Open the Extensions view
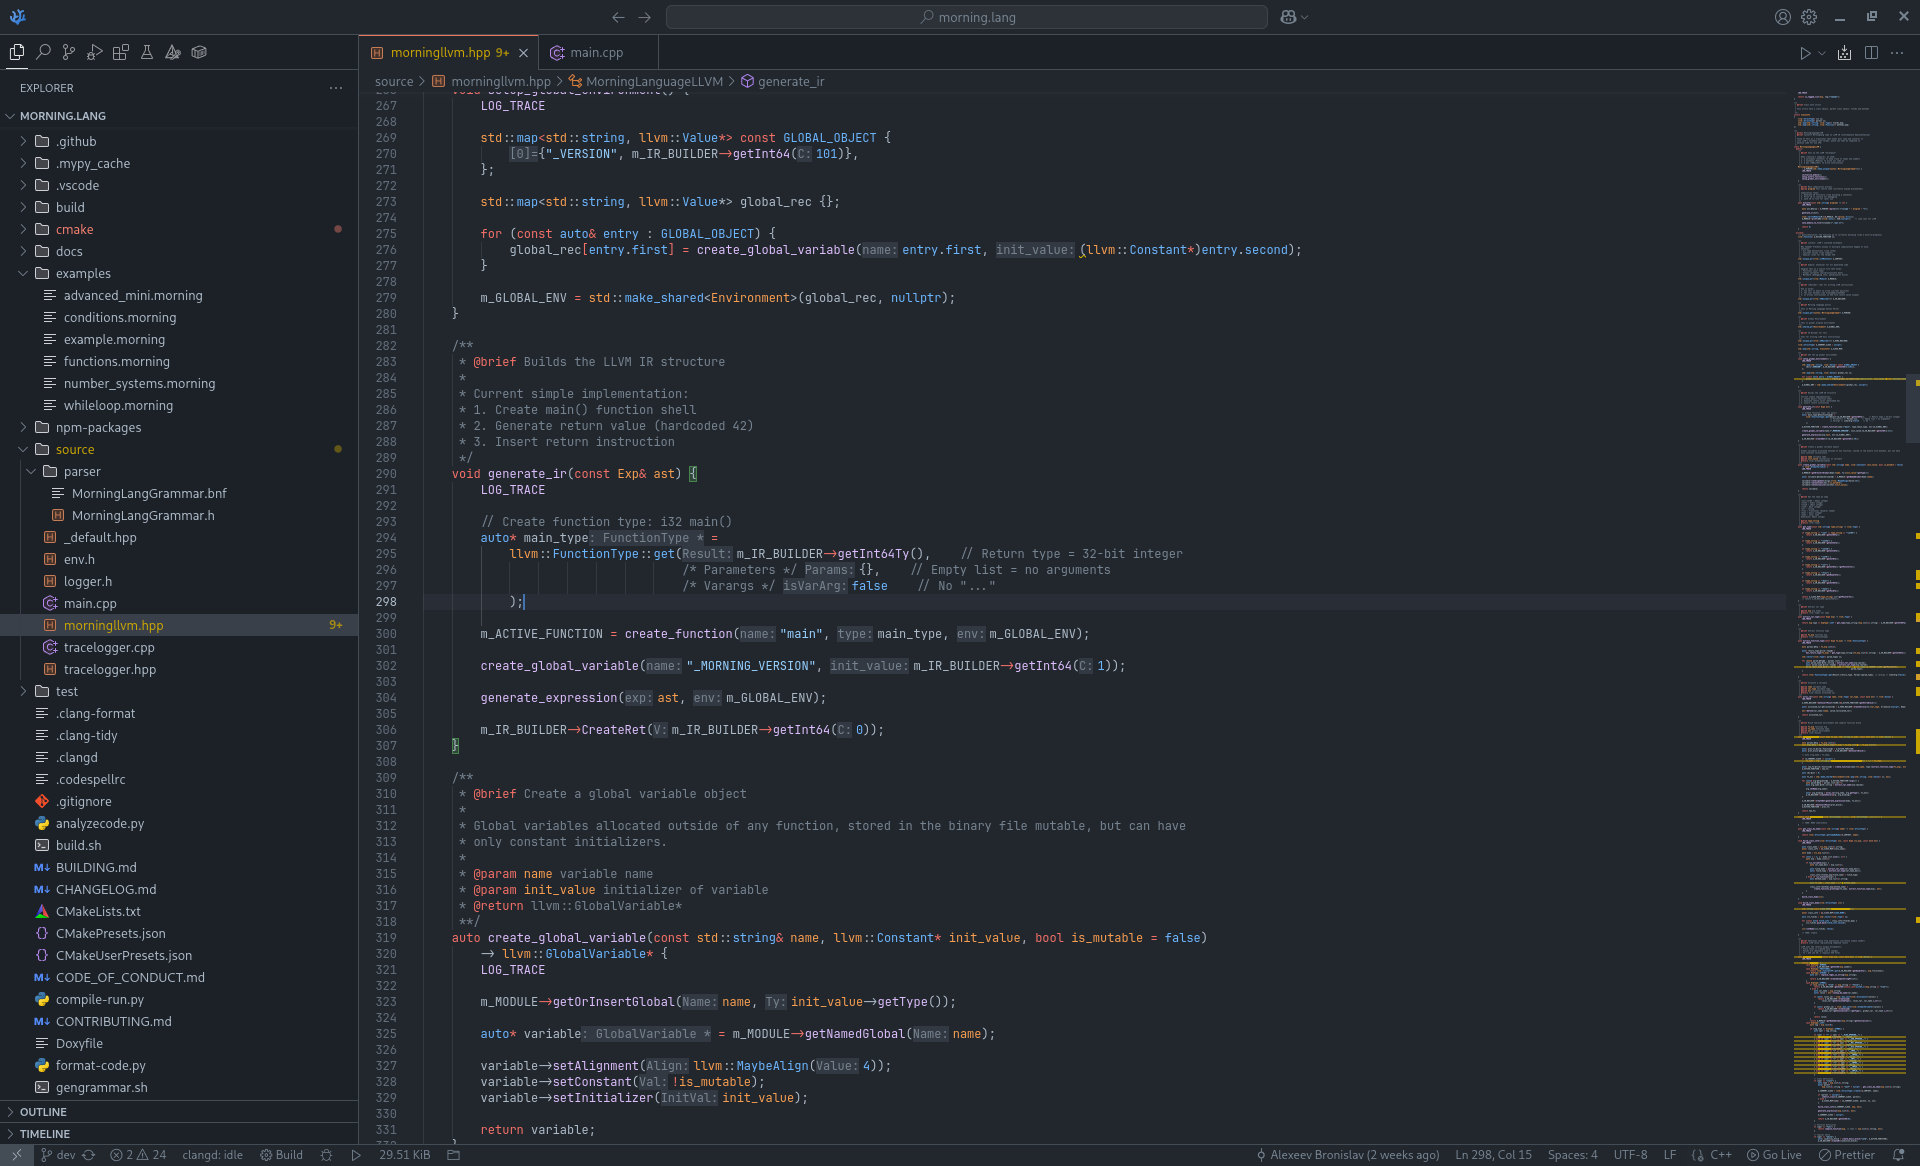This screenshot has width=1920, height=1166. (x=121, y=52)
